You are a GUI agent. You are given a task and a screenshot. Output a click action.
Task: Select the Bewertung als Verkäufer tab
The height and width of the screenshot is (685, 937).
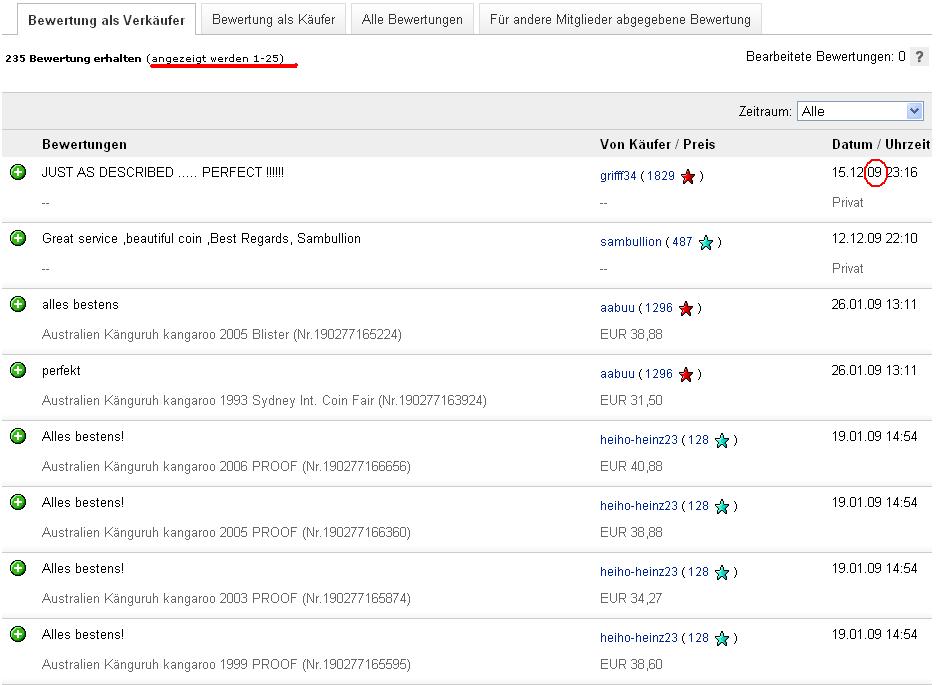tap(106, 20)
